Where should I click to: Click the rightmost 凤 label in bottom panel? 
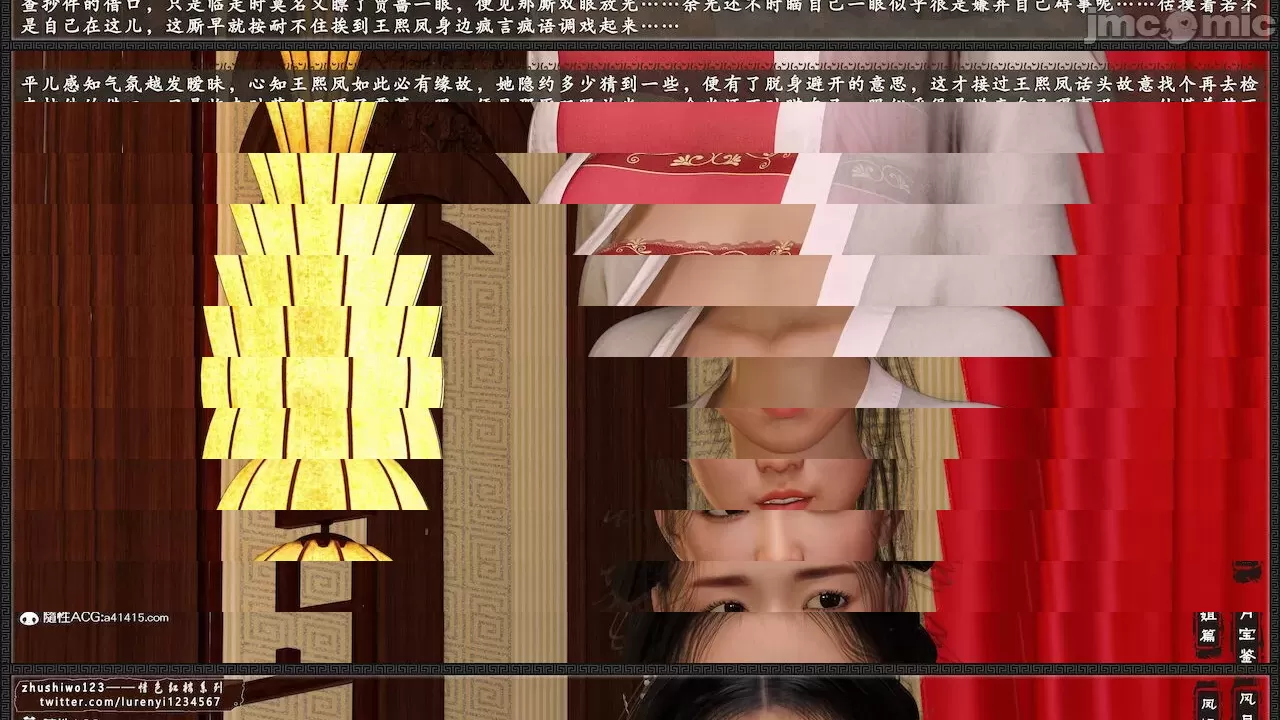point(1247,702)
